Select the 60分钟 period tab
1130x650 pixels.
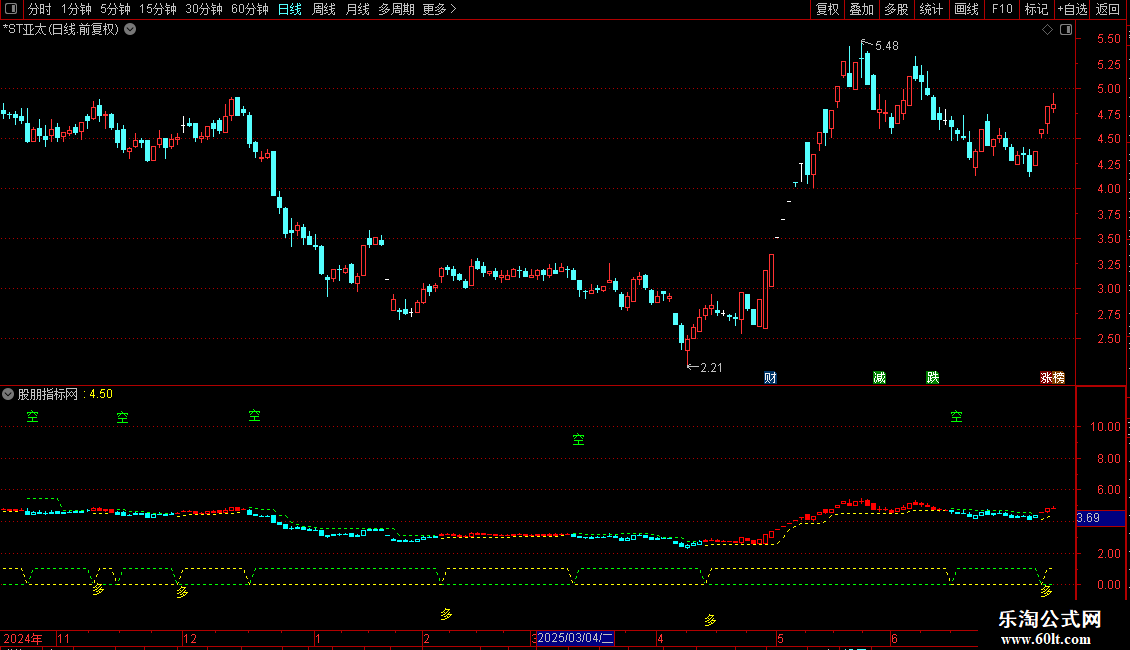pos(250,9)
